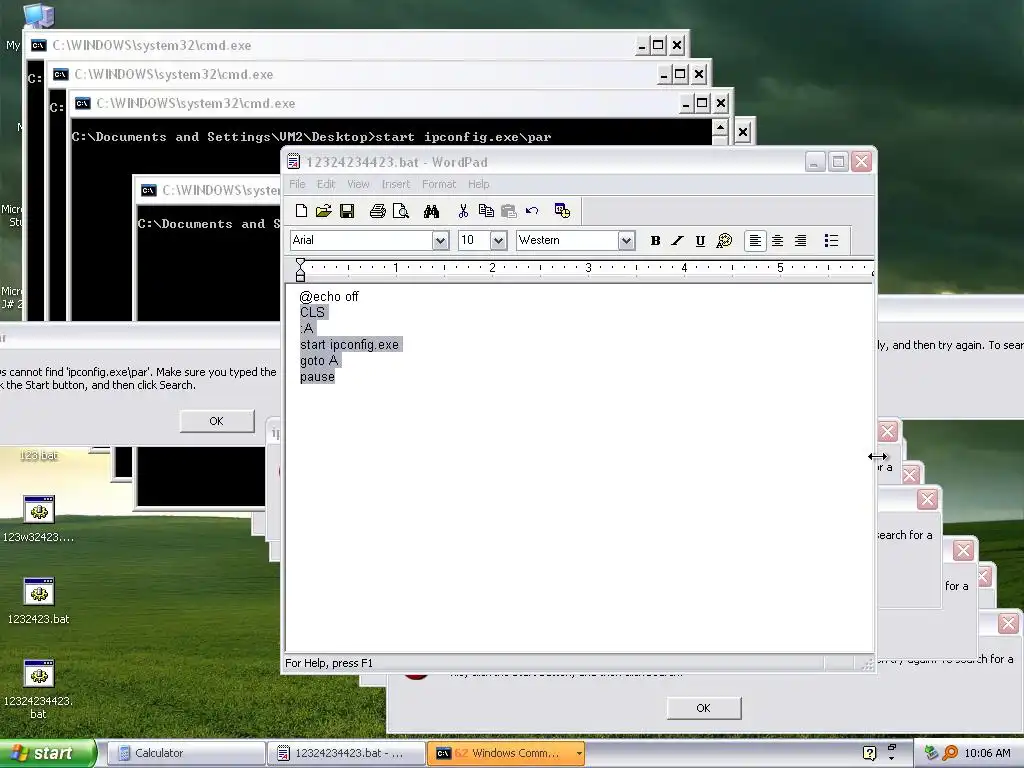Click the resize grip in WordPad status bar
This screenshot has height=768, width=1024.
click(x=867, y=664)
